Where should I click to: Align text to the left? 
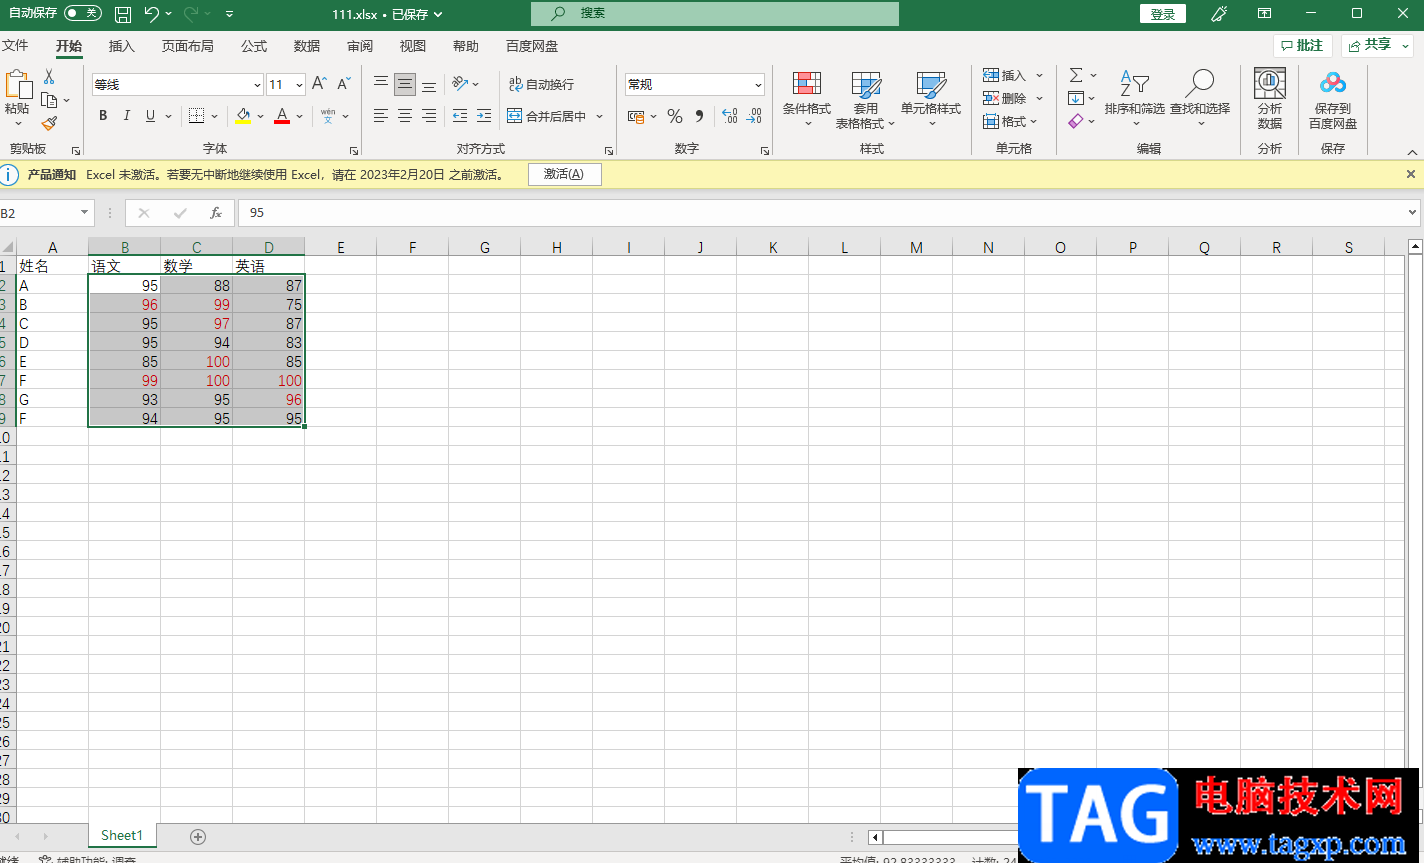coord(381,116)
